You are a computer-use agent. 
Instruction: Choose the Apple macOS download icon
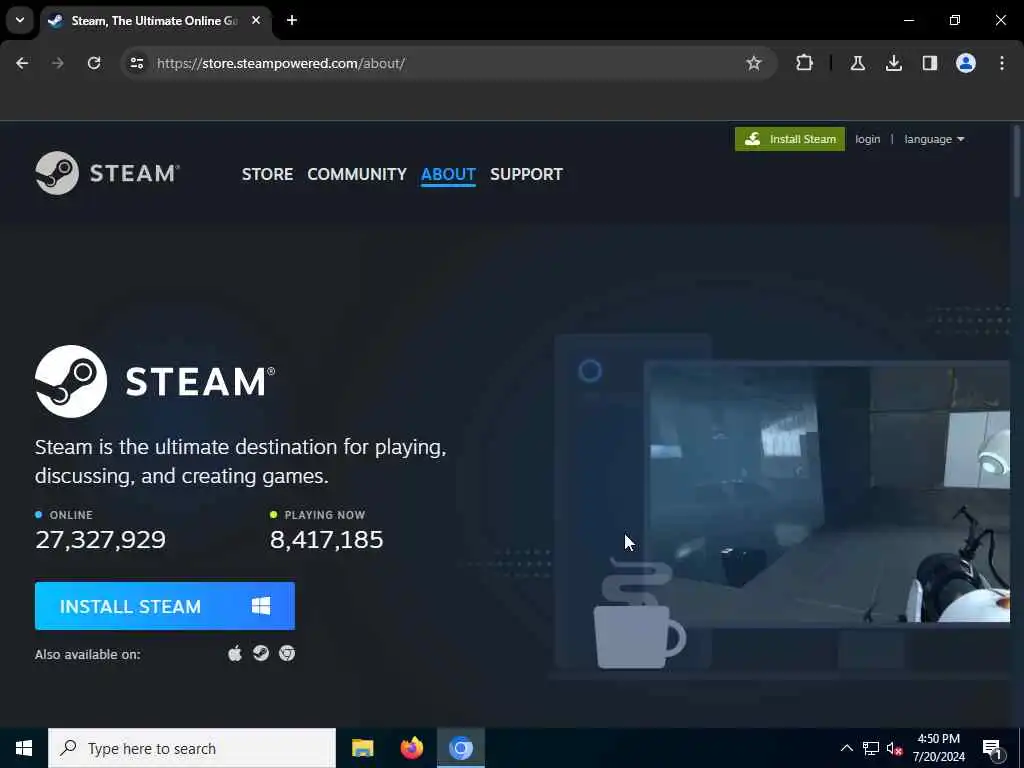235,653
